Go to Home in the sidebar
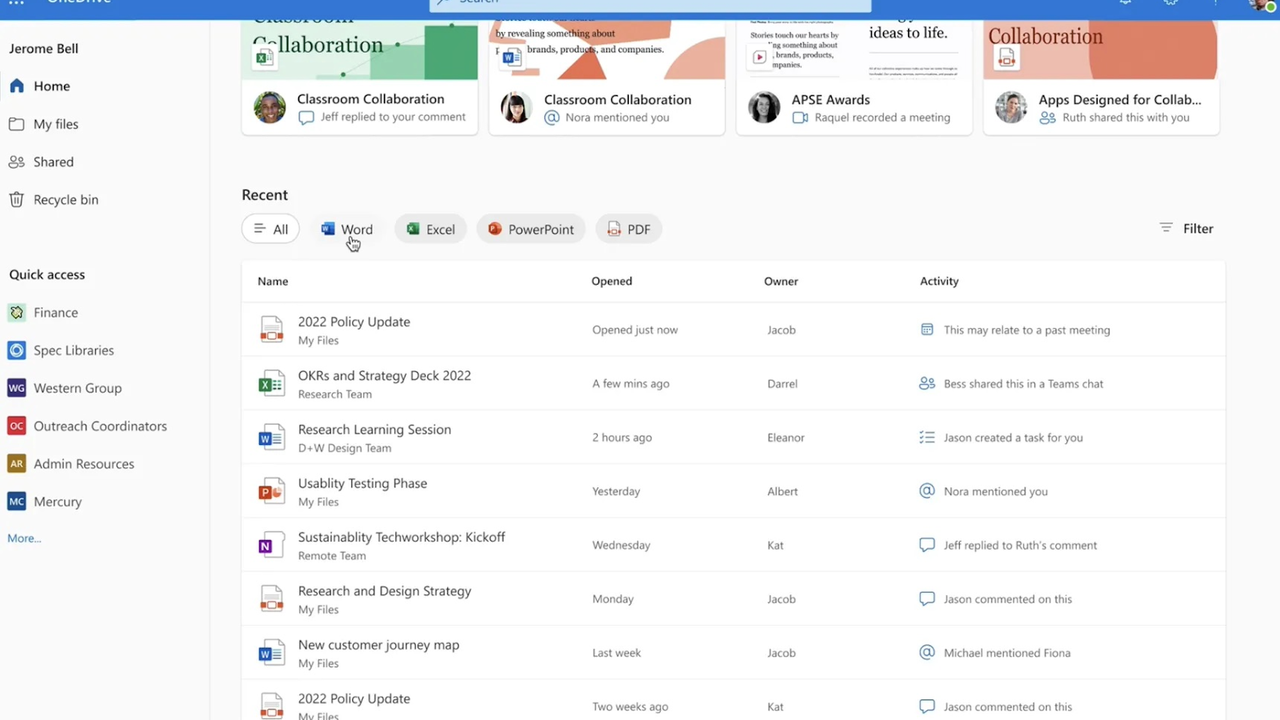 51,86
